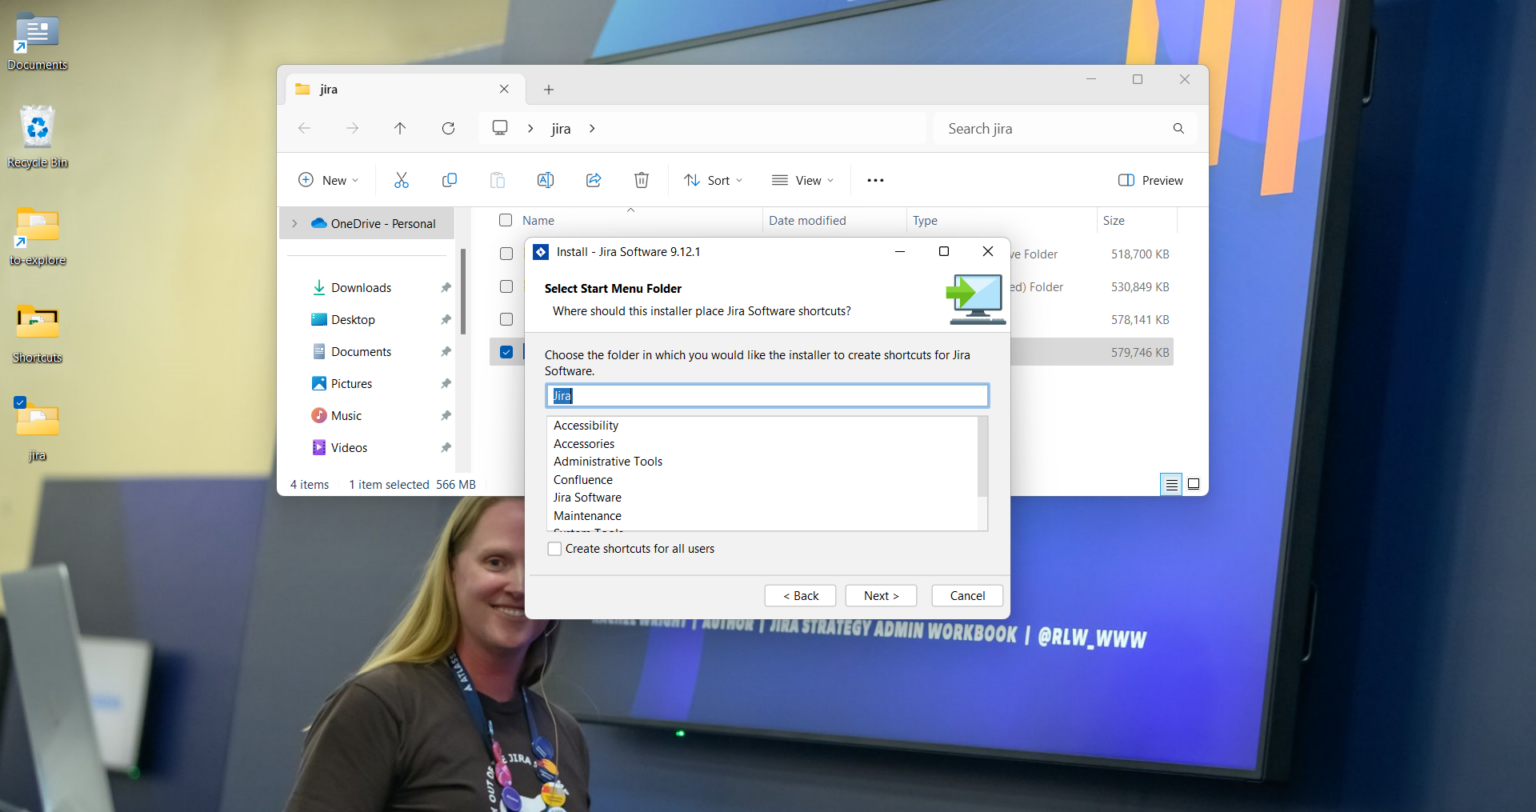Click the Share icon
Image resolution: width=1536 pixels, height=812 pixels.
click(x=593, y=180)
